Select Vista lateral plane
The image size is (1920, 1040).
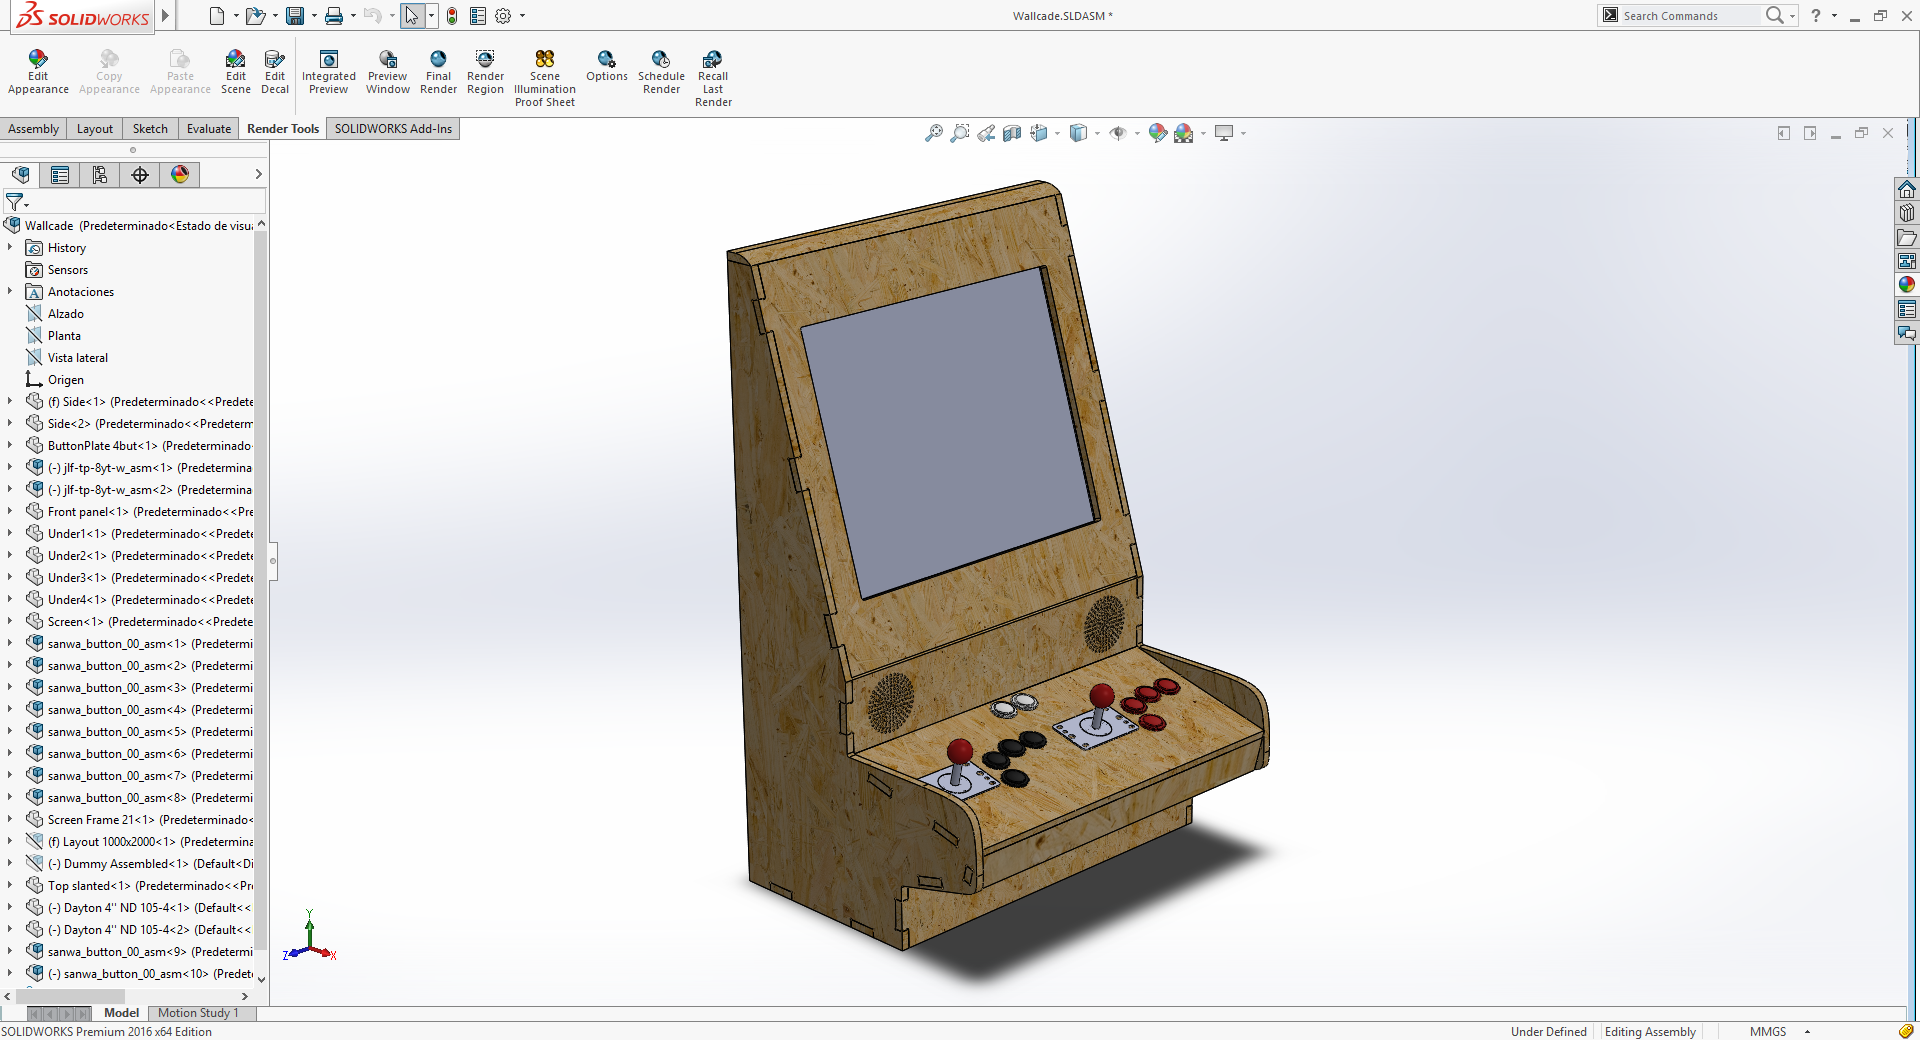click(x=78, y=357)
